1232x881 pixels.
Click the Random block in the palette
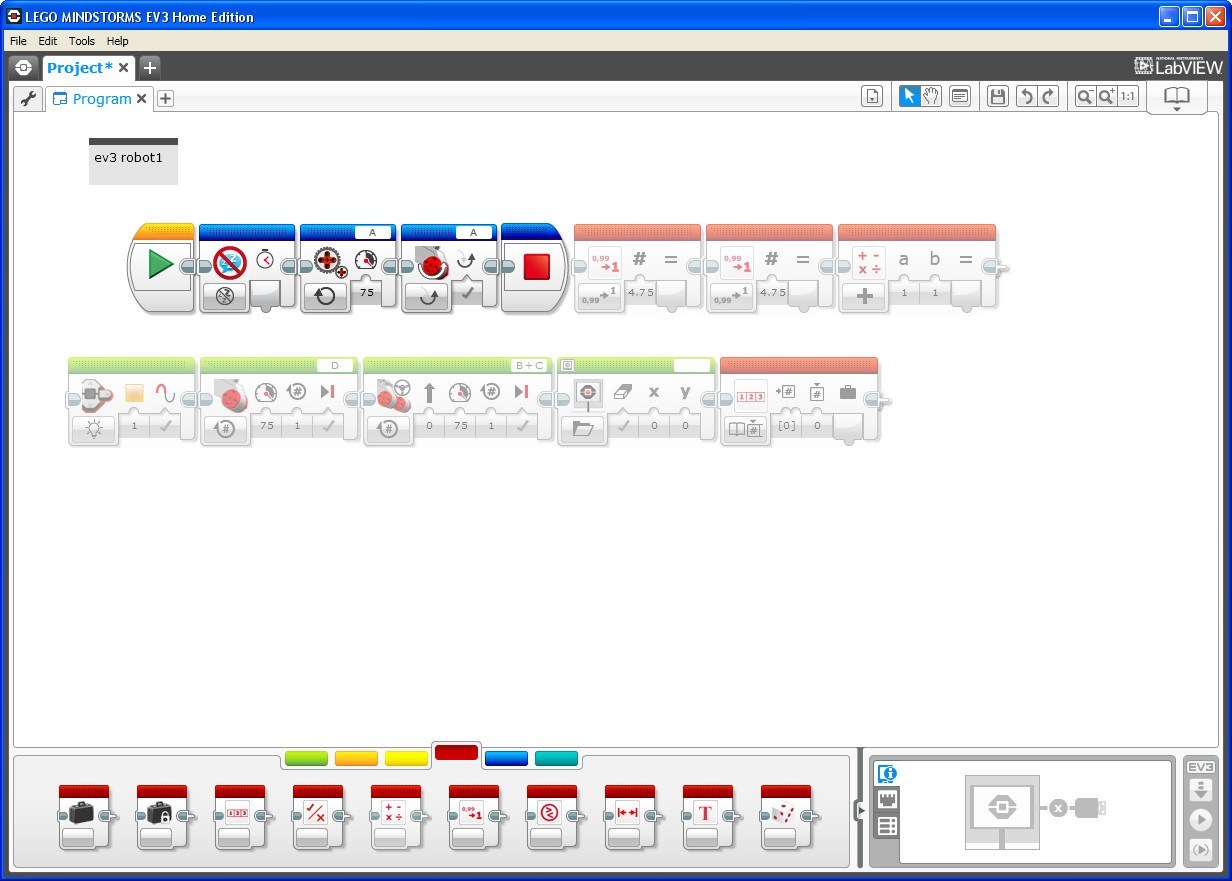point(786,814)
